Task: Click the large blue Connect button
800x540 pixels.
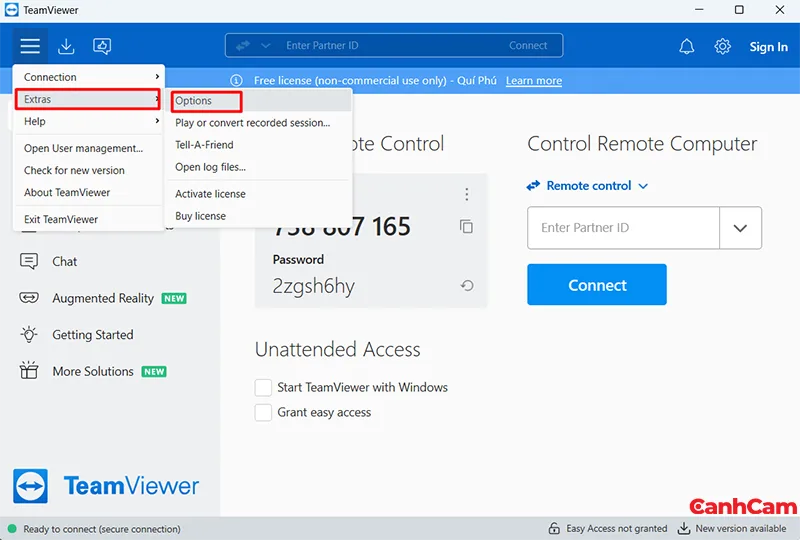Action: click(597, 284)
